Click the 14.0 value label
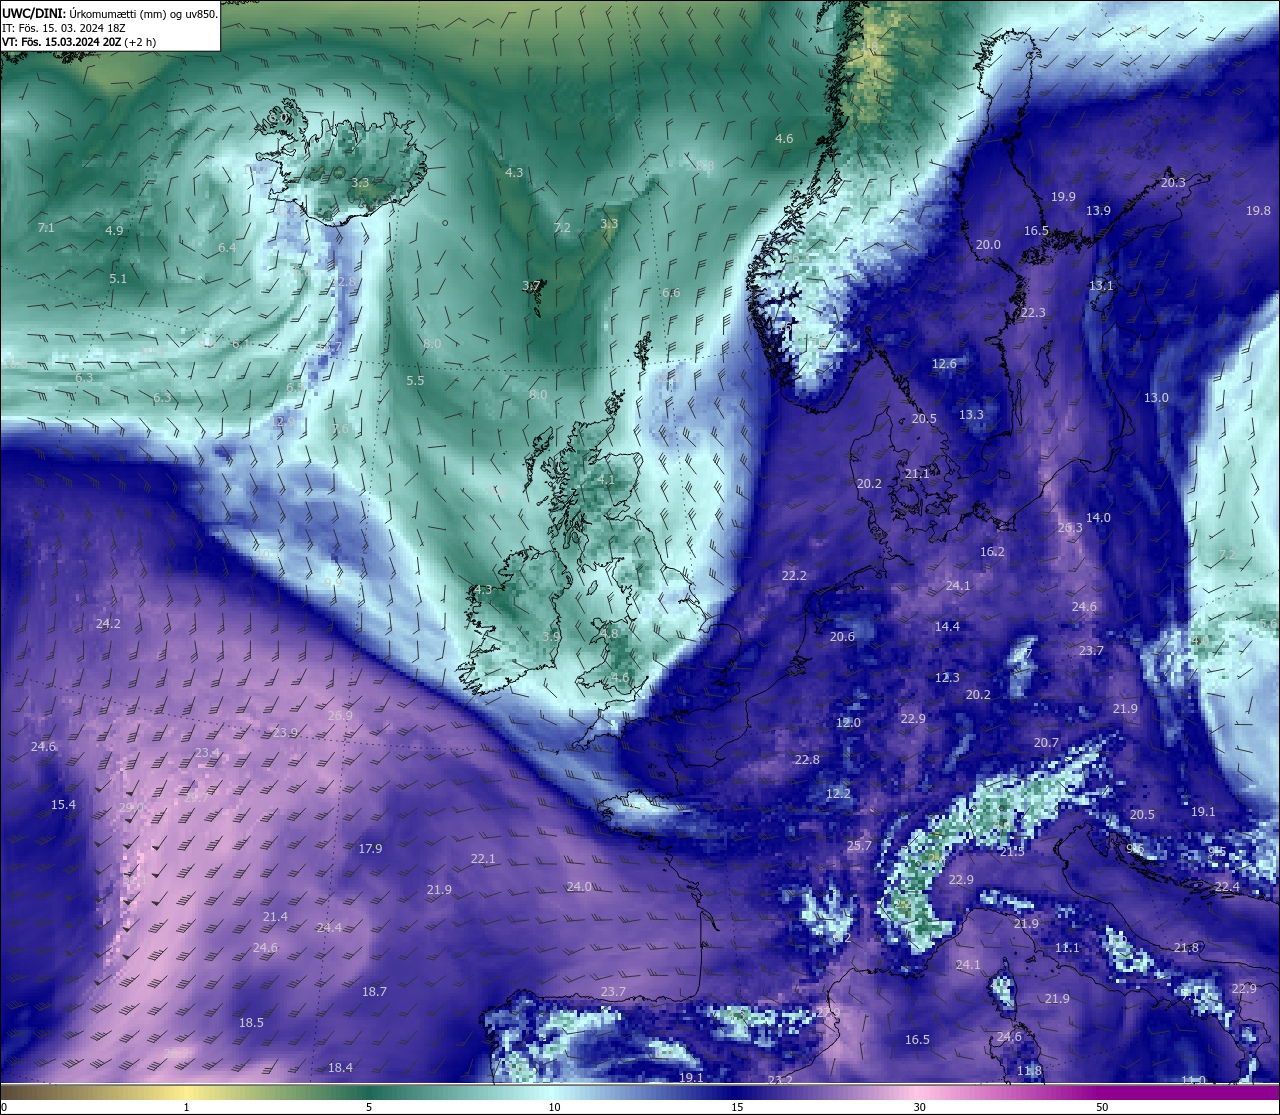 coord(1098,517)
